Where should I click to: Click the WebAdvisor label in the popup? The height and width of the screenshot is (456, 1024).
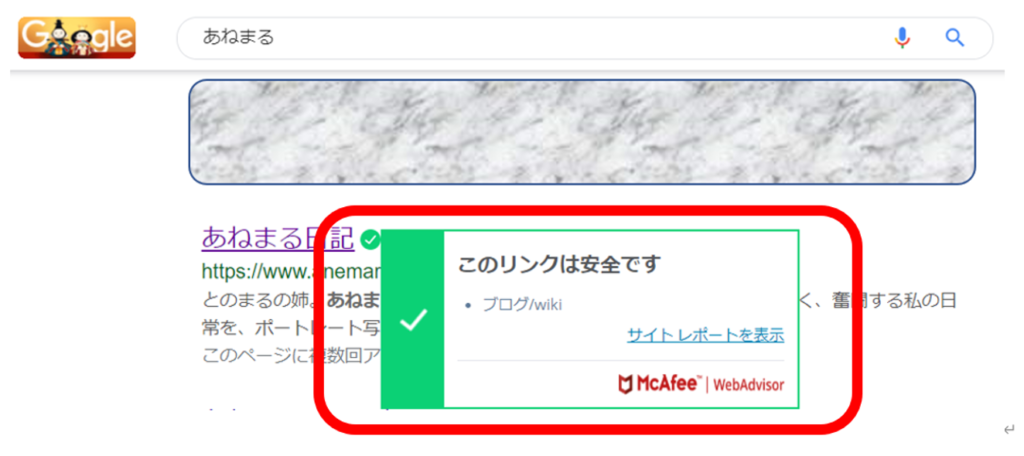748,385
